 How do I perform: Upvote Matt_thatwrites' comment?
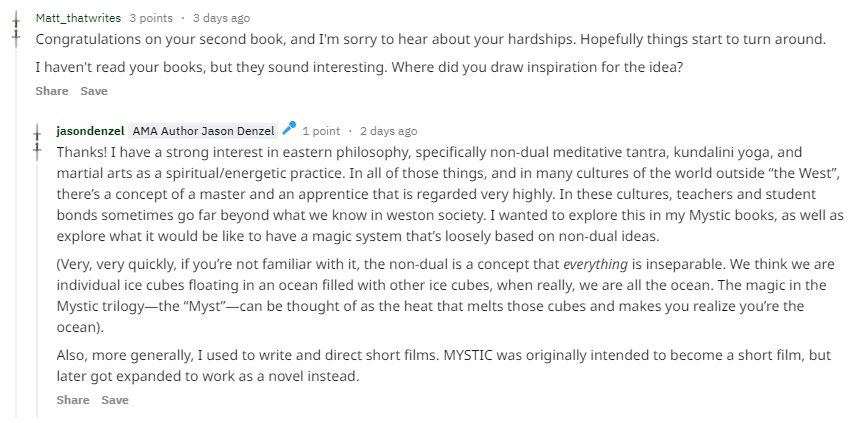click(x=15, y=20)
